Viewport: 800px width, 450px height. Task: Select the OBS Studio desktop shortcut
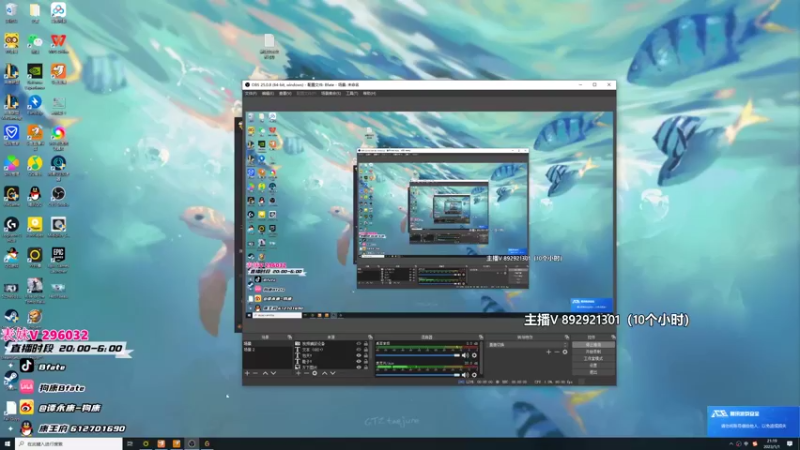pyautogui.click(x=58, y=196)
